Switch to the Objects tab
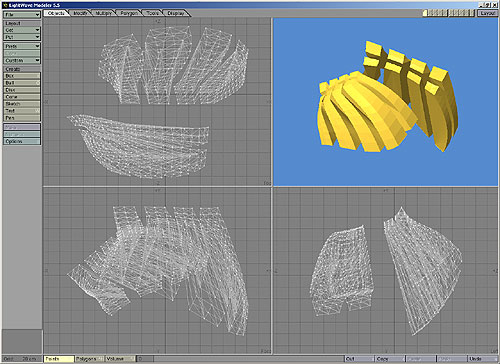Viewport: 500px width, 364px height. point(56,13)
